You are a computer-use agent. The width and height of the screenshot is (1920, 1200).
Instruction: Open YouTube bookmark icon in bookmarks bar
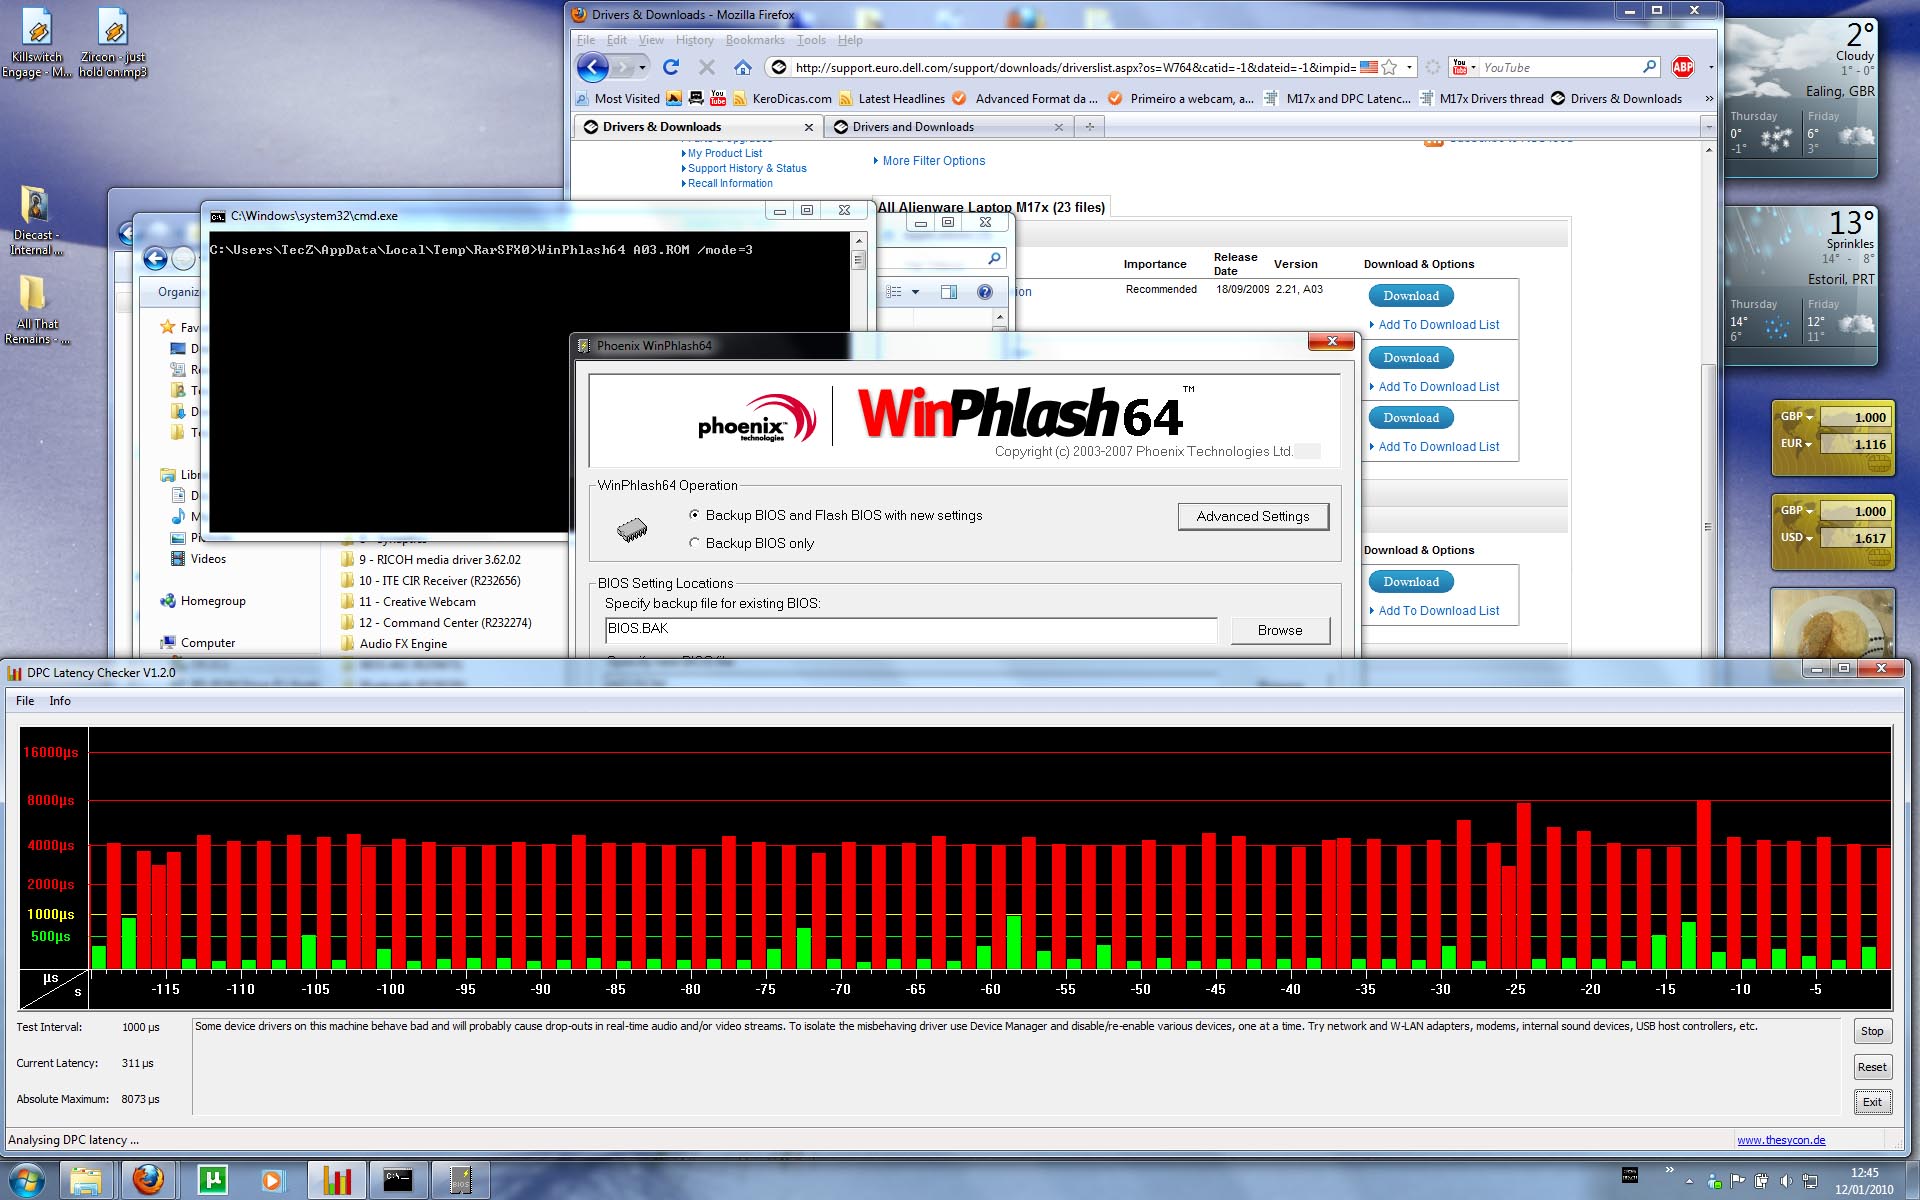pos(718,98)
